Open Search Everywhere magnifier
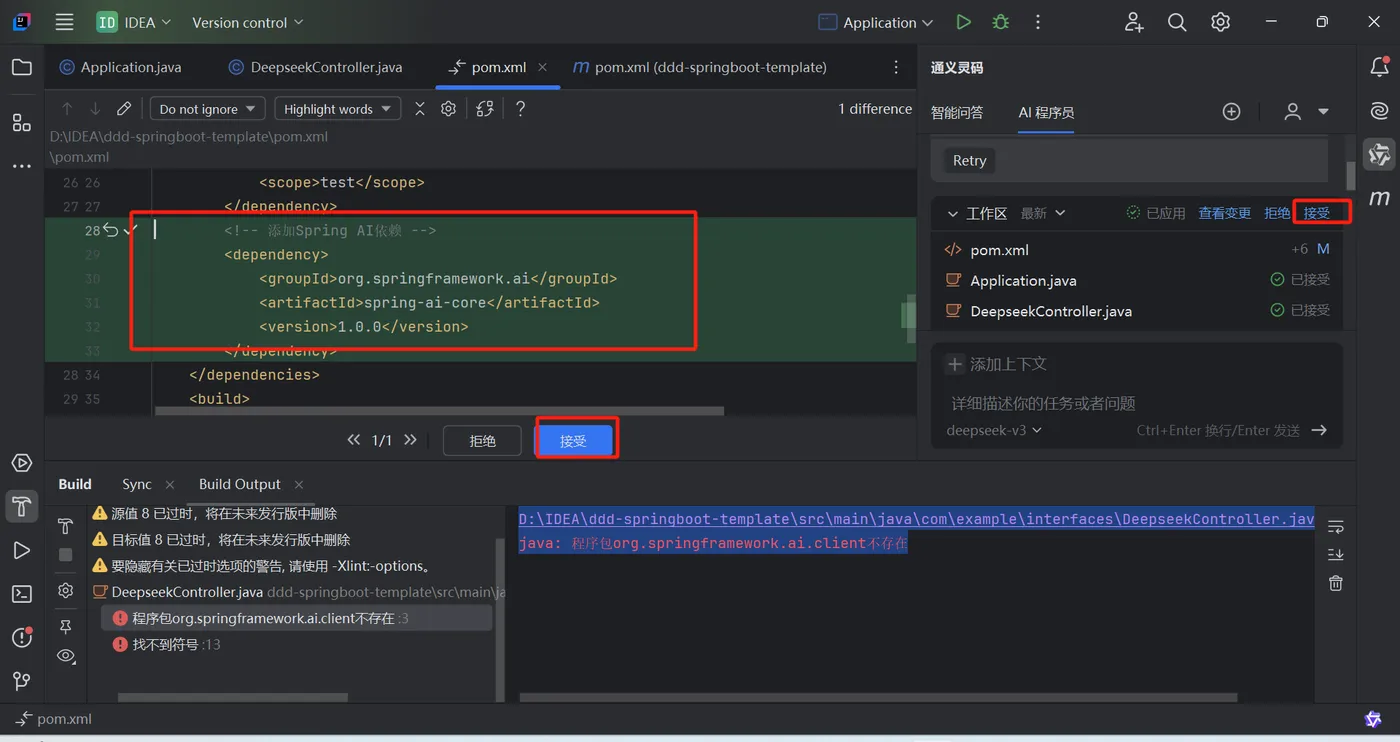1400x742 pixels. pyautogui.click(x=1177, y=22)
